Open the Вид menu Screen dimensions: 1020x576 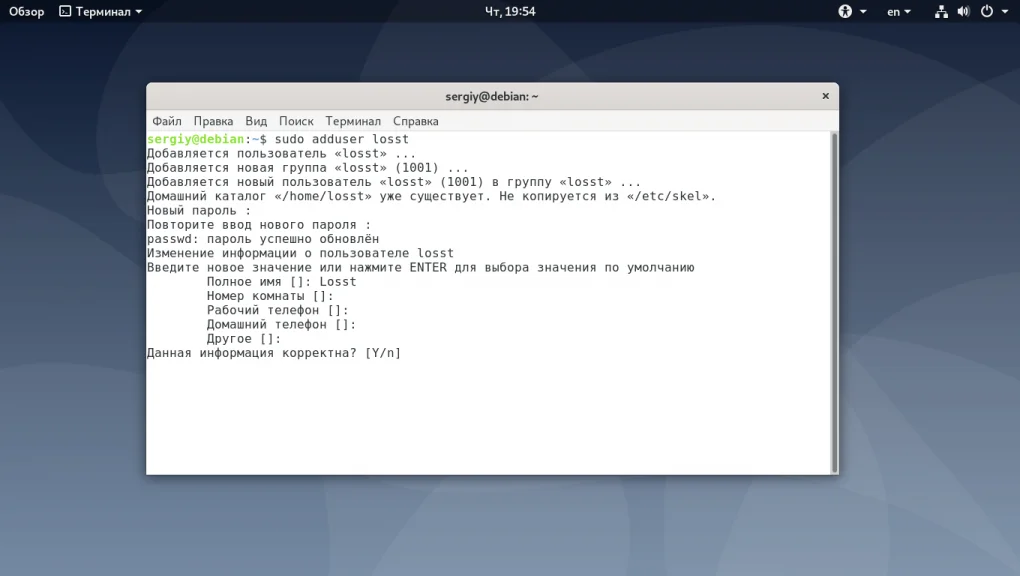click(x=255, y=120)
